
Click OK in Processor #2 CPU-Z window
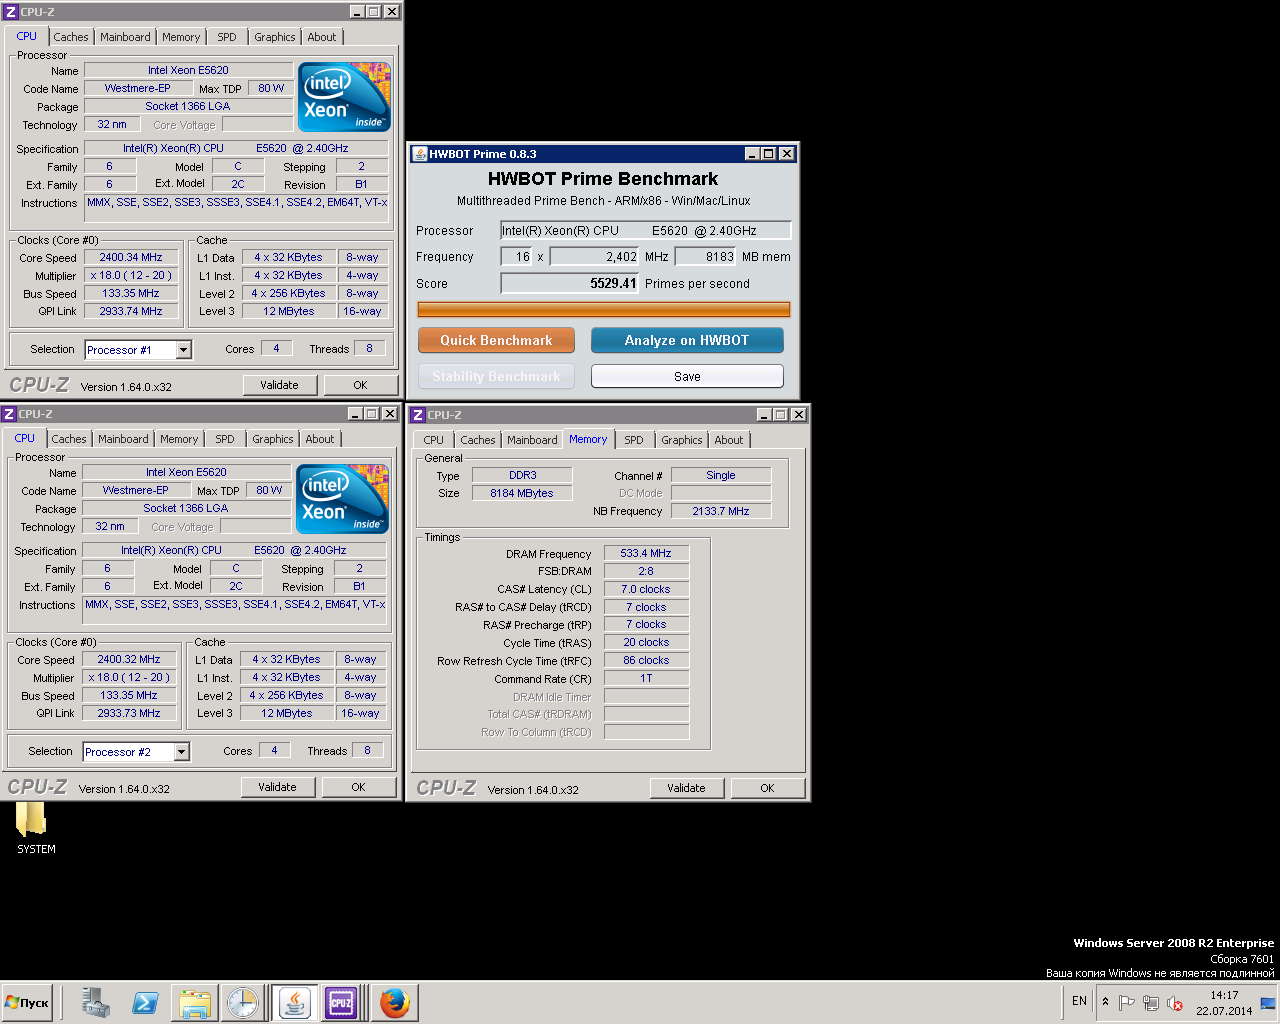point(359,787)
